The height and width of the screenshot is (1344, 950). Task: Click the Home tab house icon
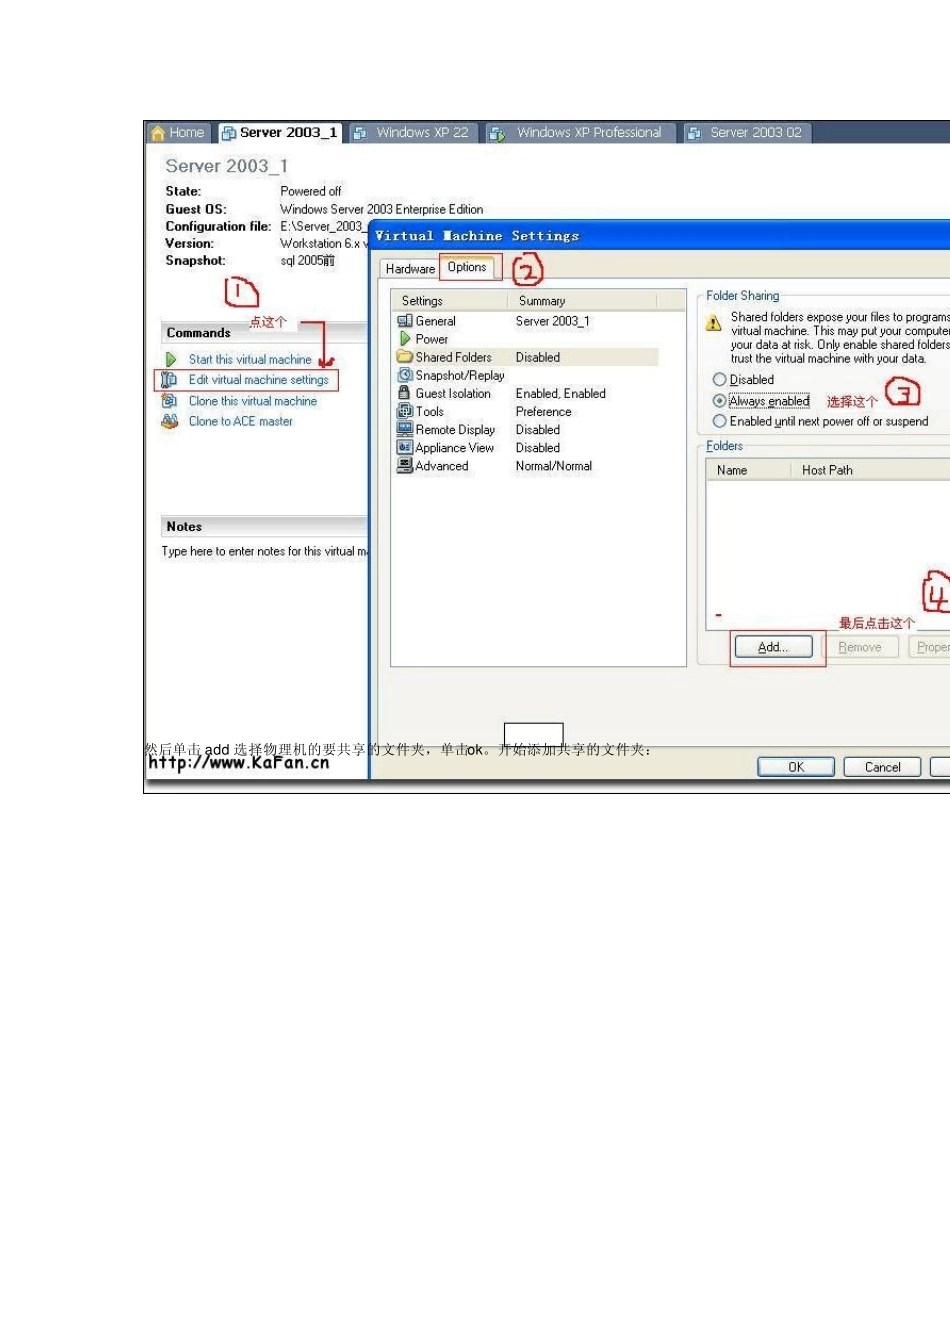coord(158,132)
